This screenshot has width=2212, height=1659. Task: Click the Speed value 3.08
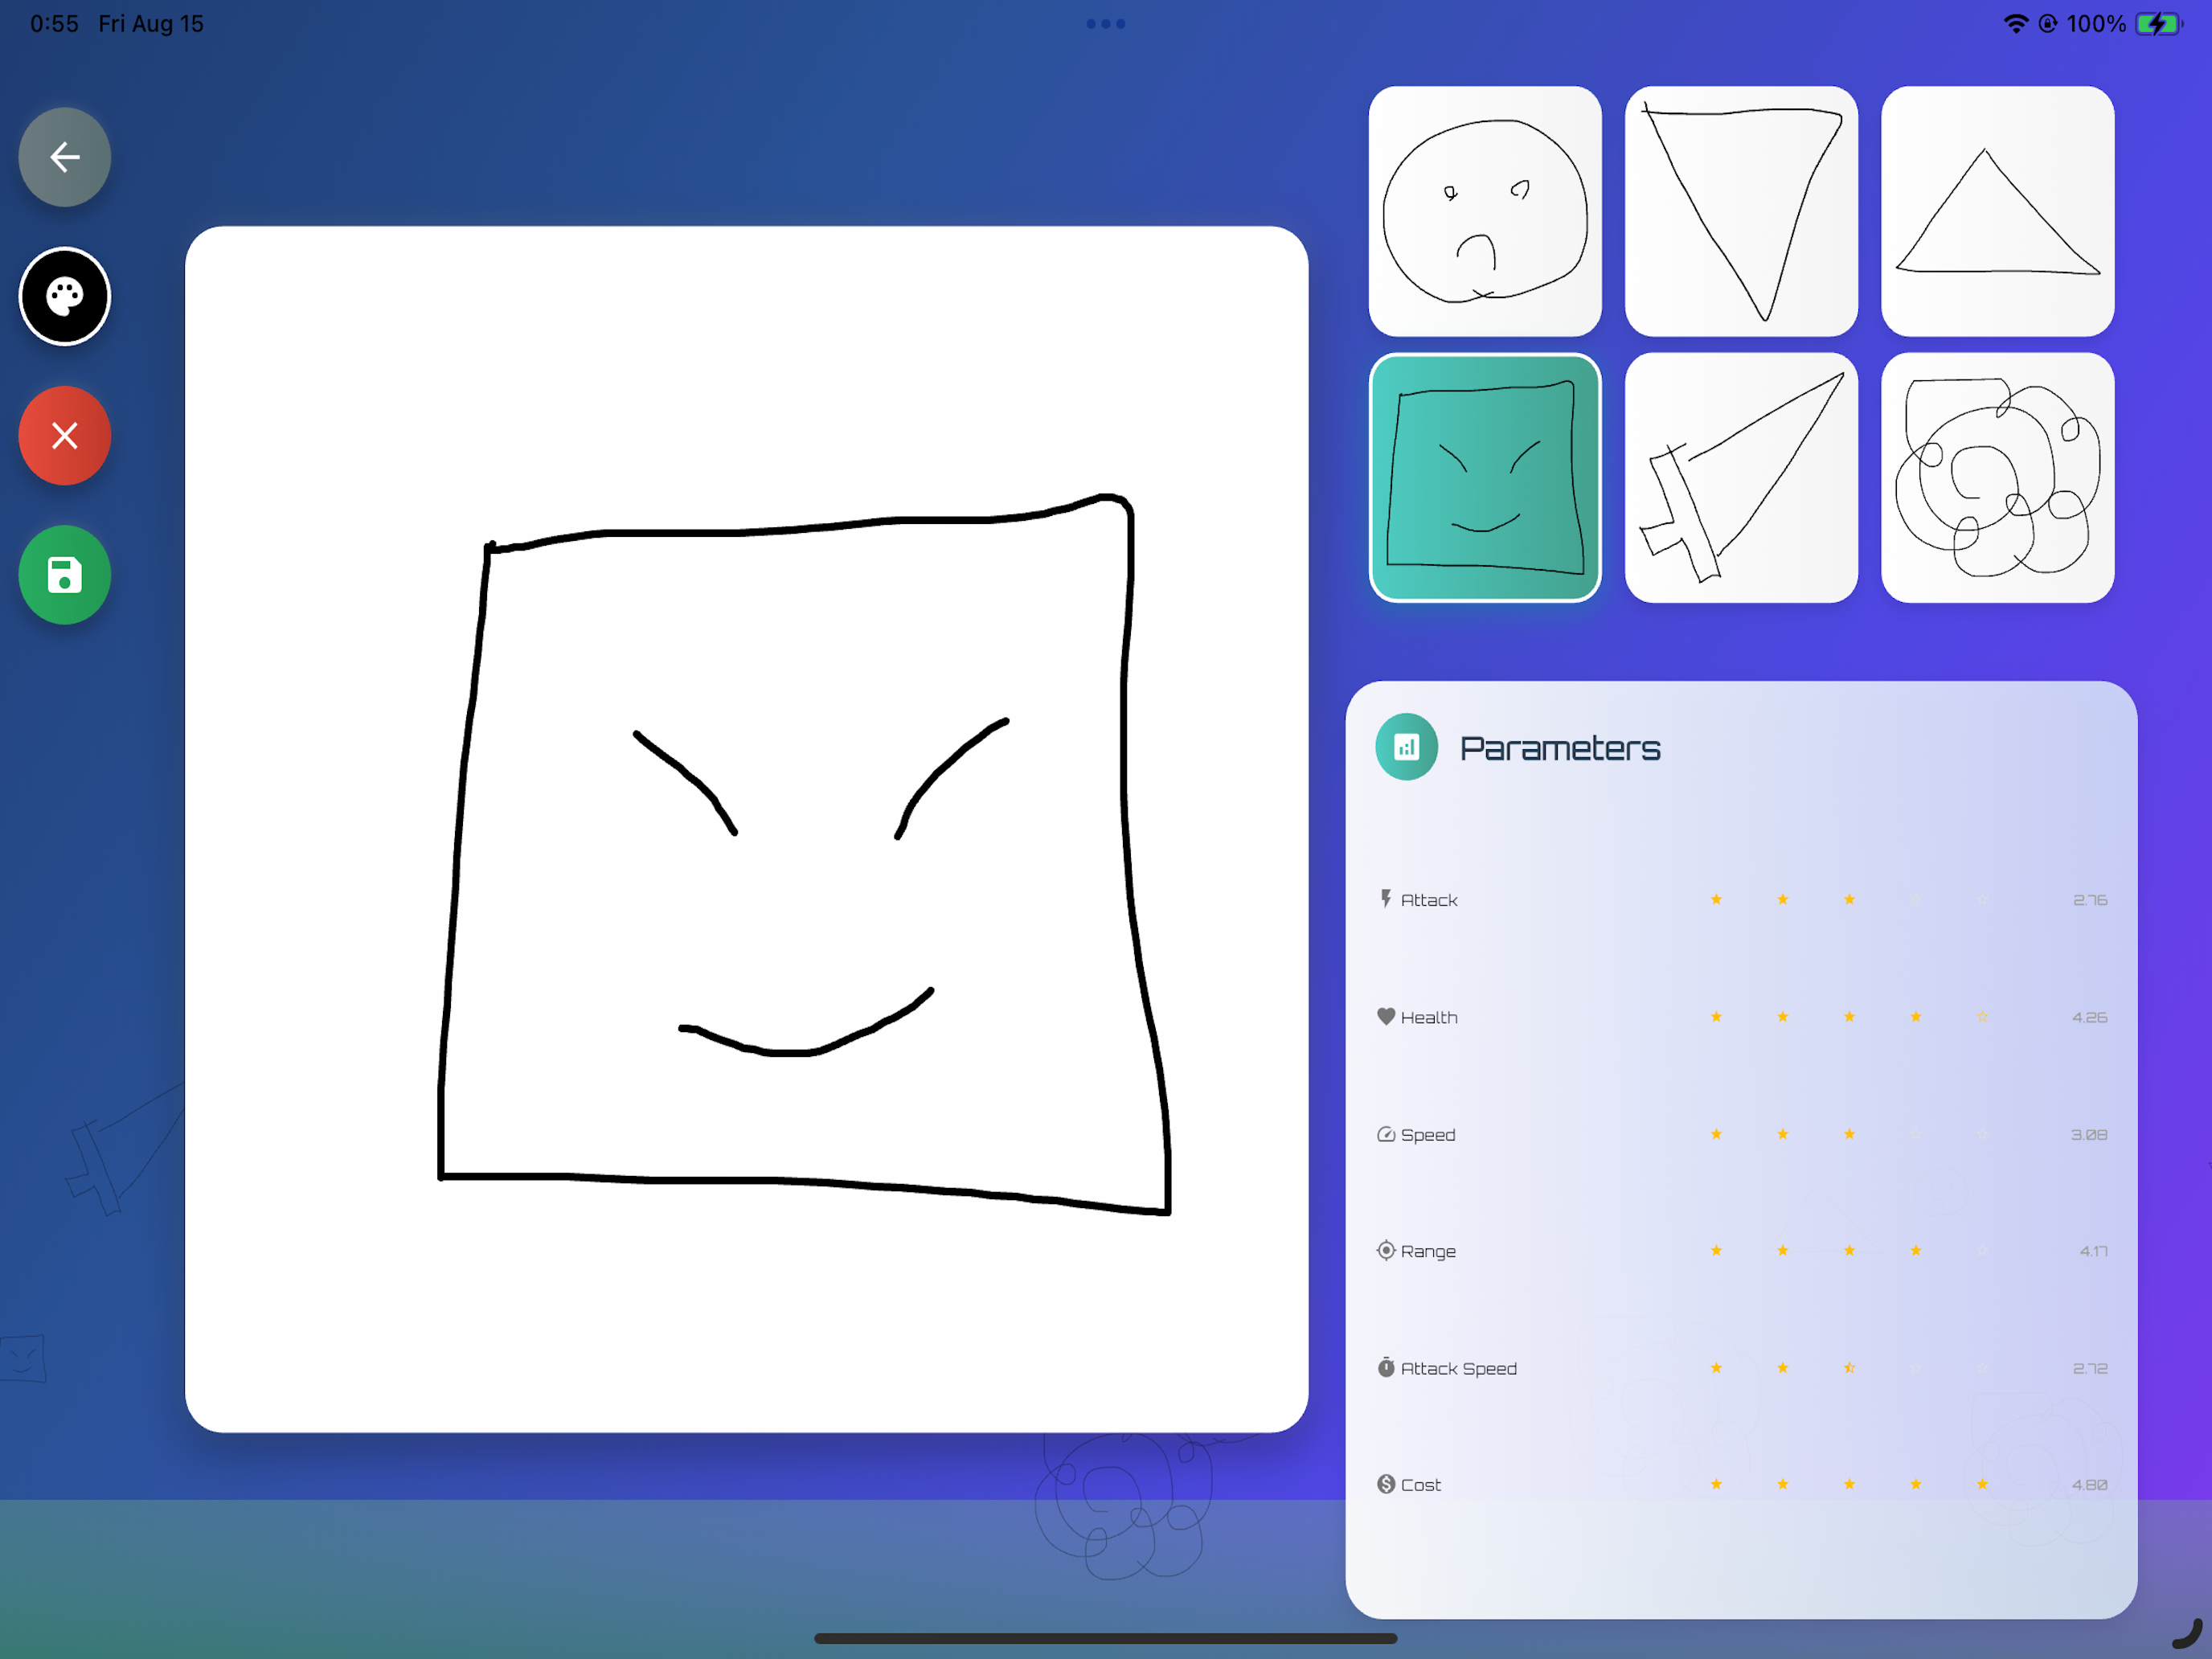click(x=2088, y=1135)
